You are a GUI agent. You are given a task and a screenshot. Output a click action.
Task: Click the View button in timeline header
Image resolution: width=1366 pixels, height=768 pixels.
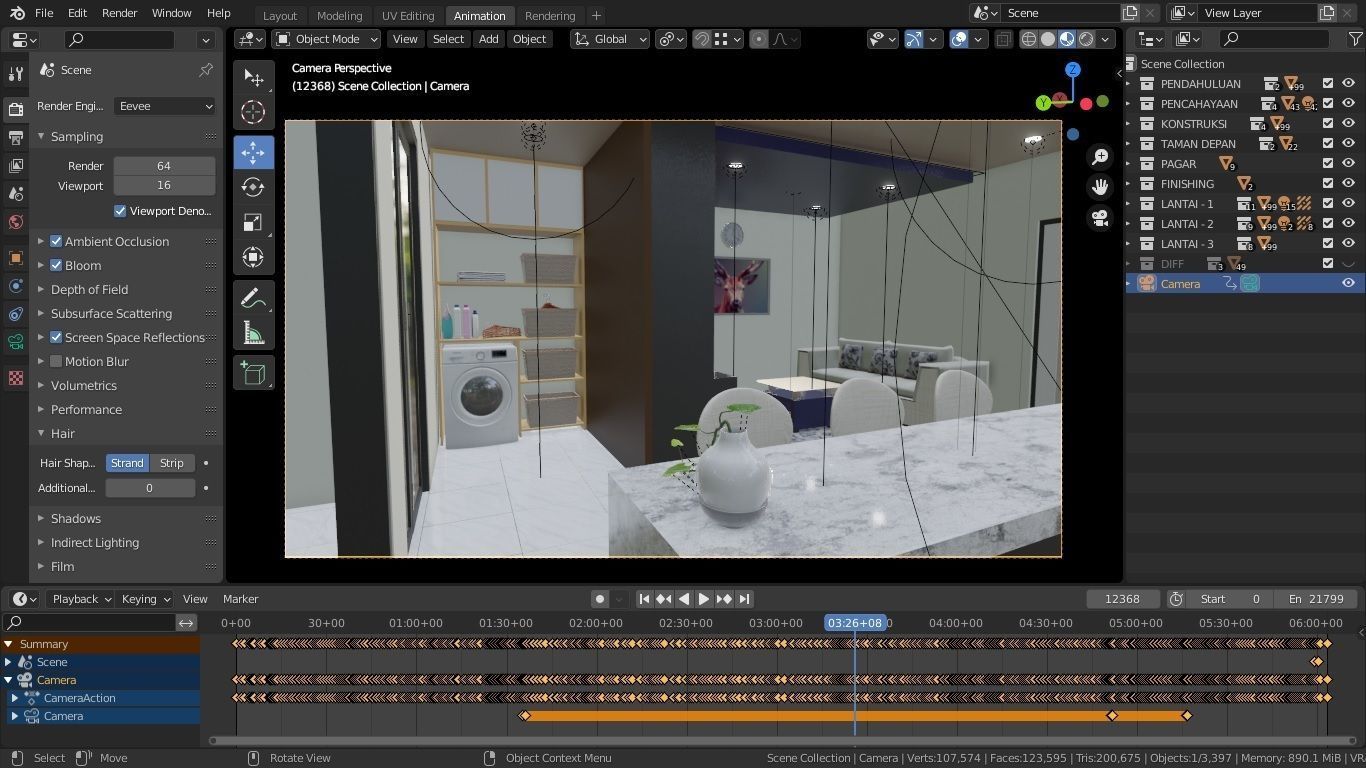click(195, 599)
